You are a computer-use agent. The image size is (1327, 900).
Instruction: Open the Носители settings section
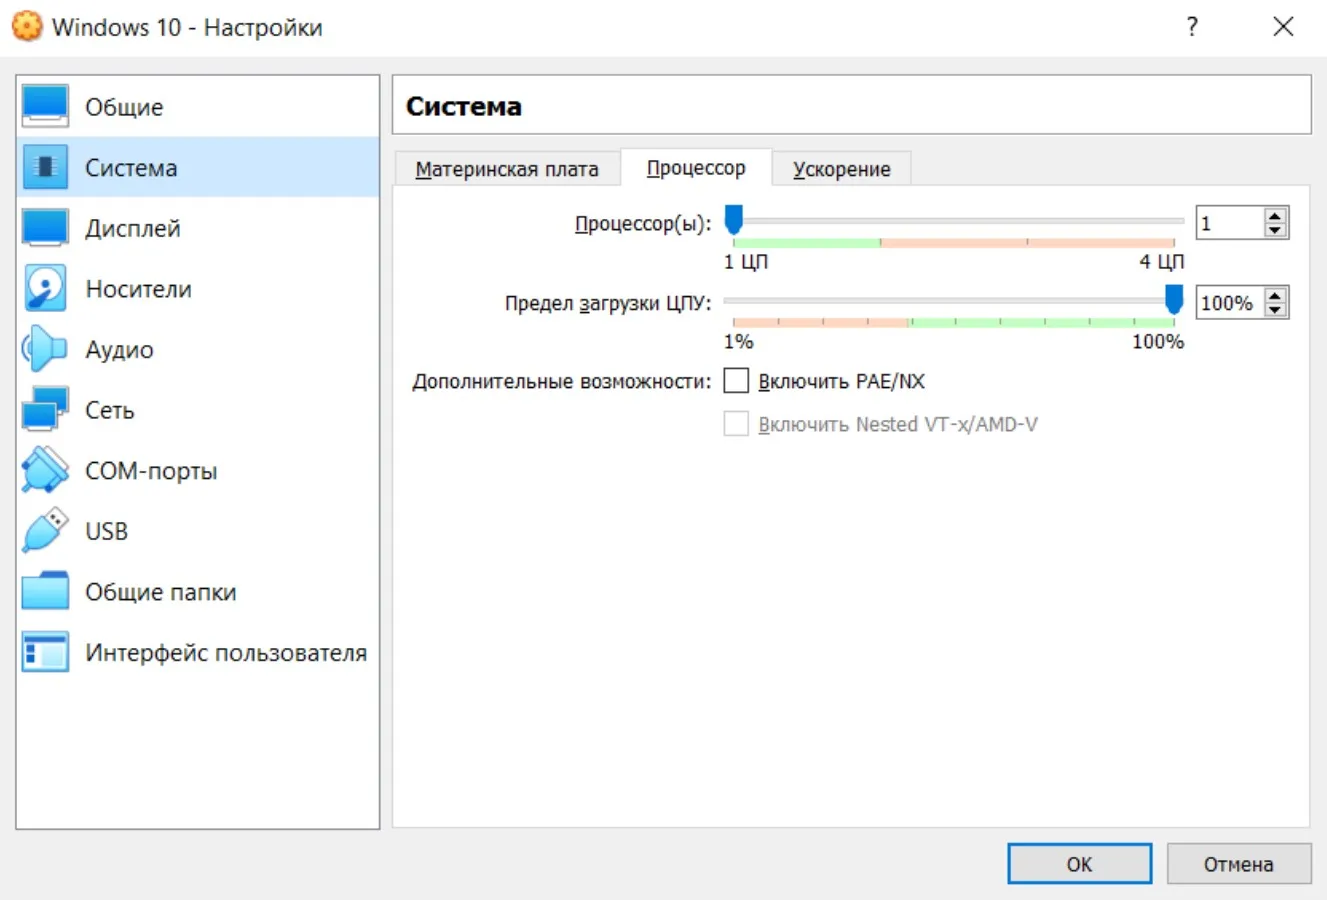click(198, 289)
